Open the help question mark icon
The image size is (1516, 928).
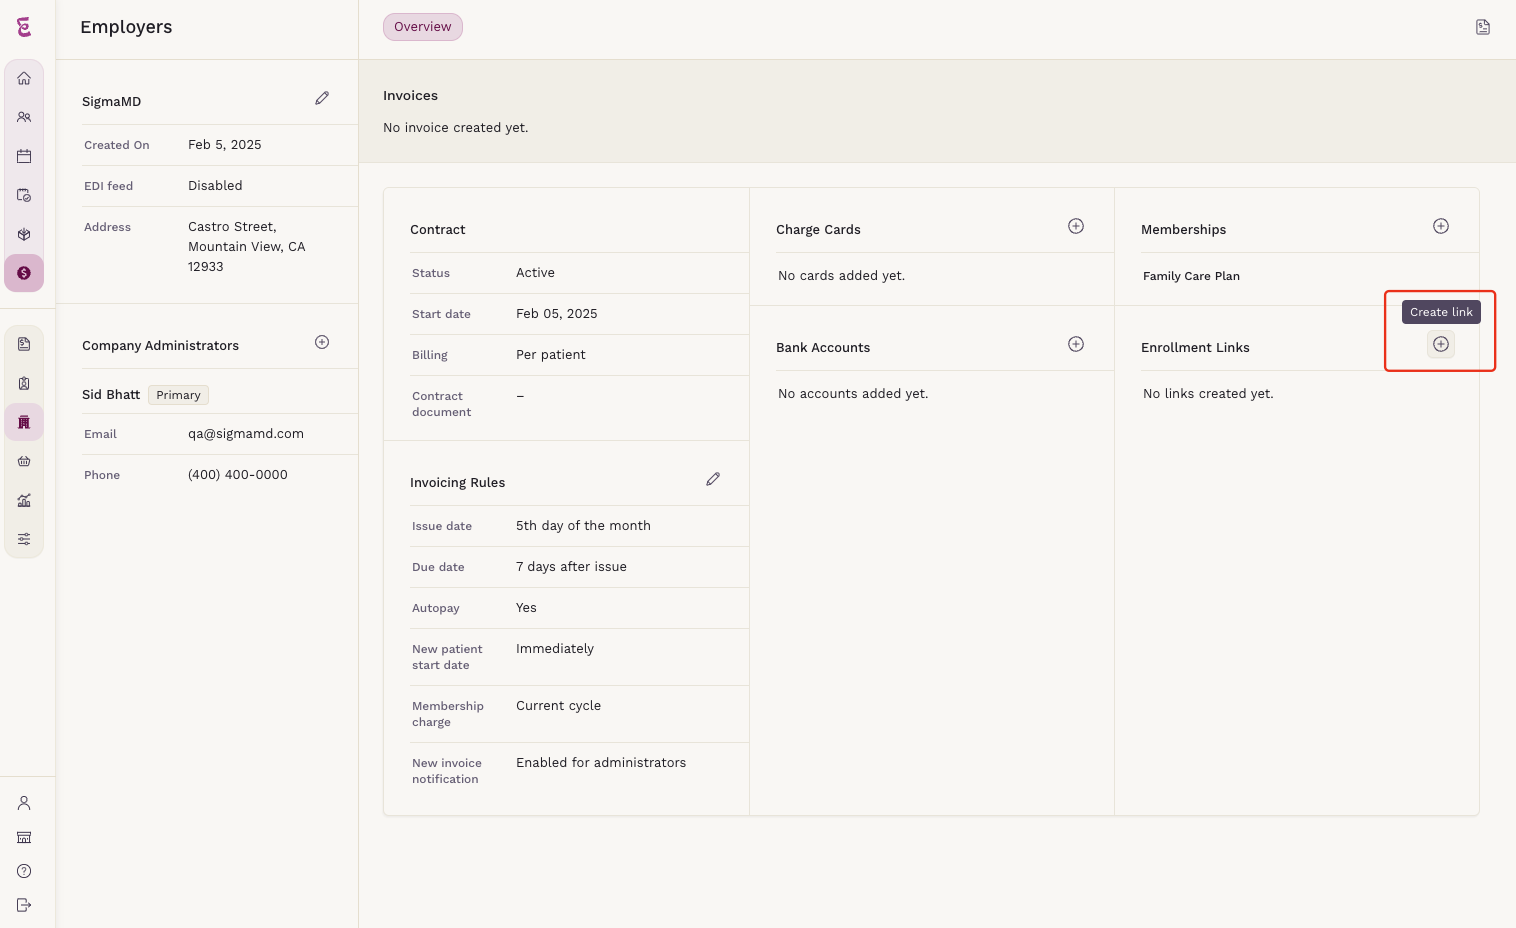[24, 871]
